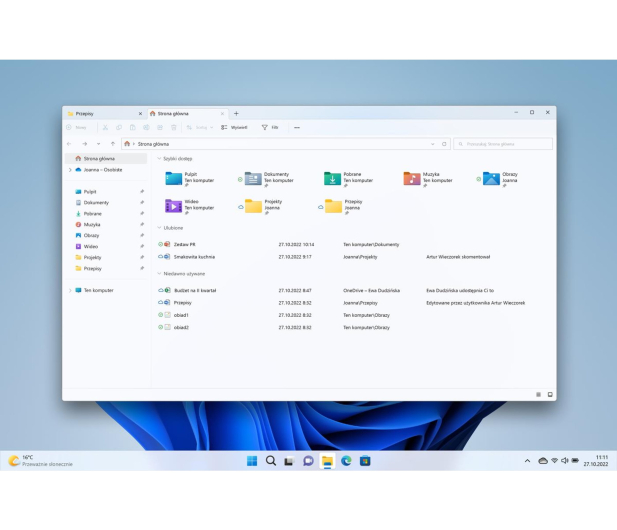Collapse the Szybki dostęp section
The width and height of the screenshot is (617, 530).
click(x=159, y=159)
